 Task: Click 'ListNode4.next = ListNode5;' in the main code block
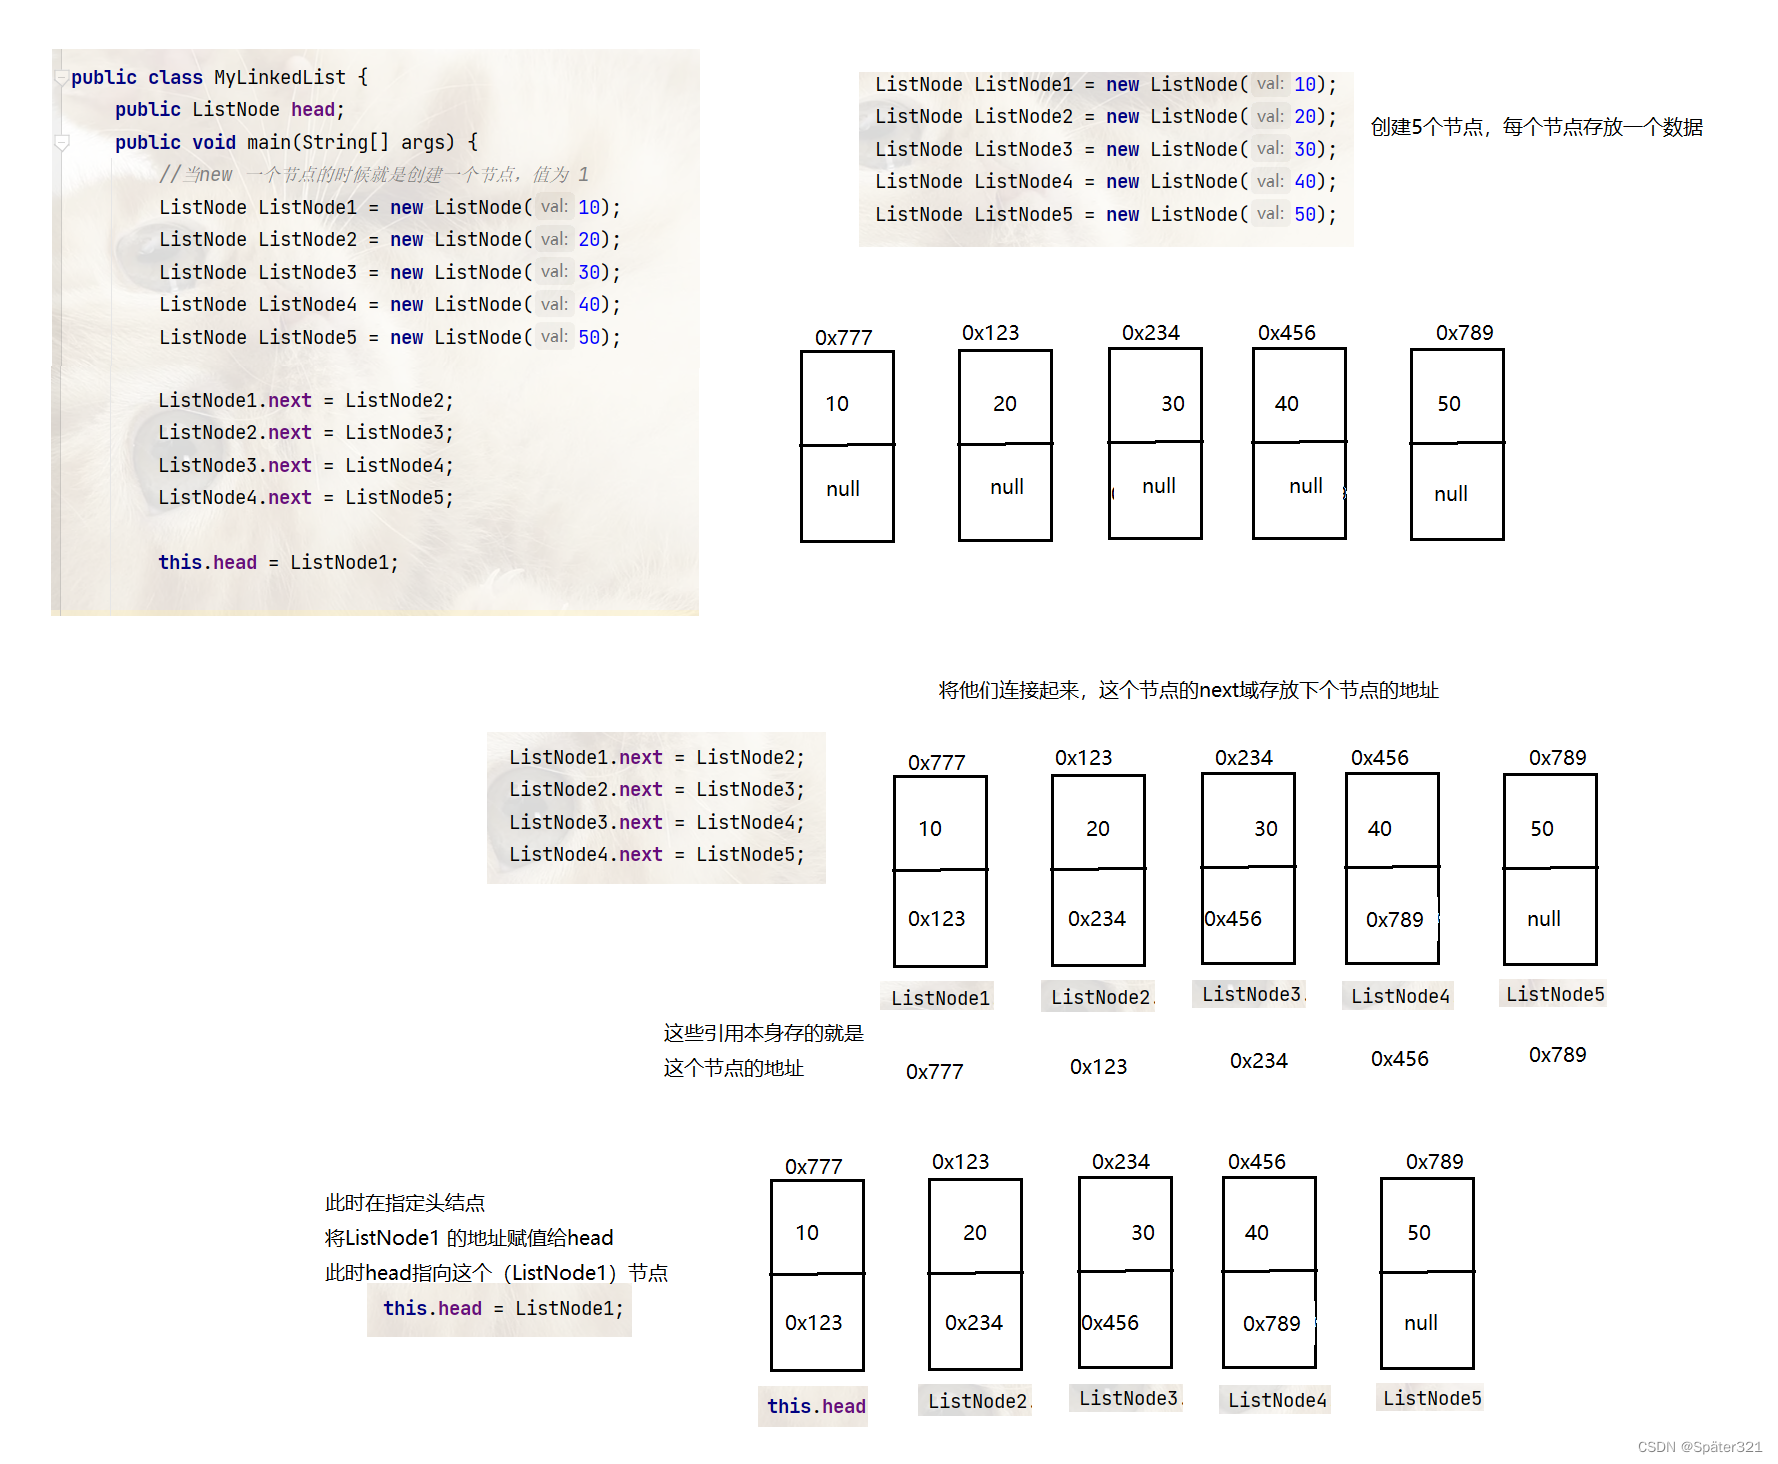point(305,498)
